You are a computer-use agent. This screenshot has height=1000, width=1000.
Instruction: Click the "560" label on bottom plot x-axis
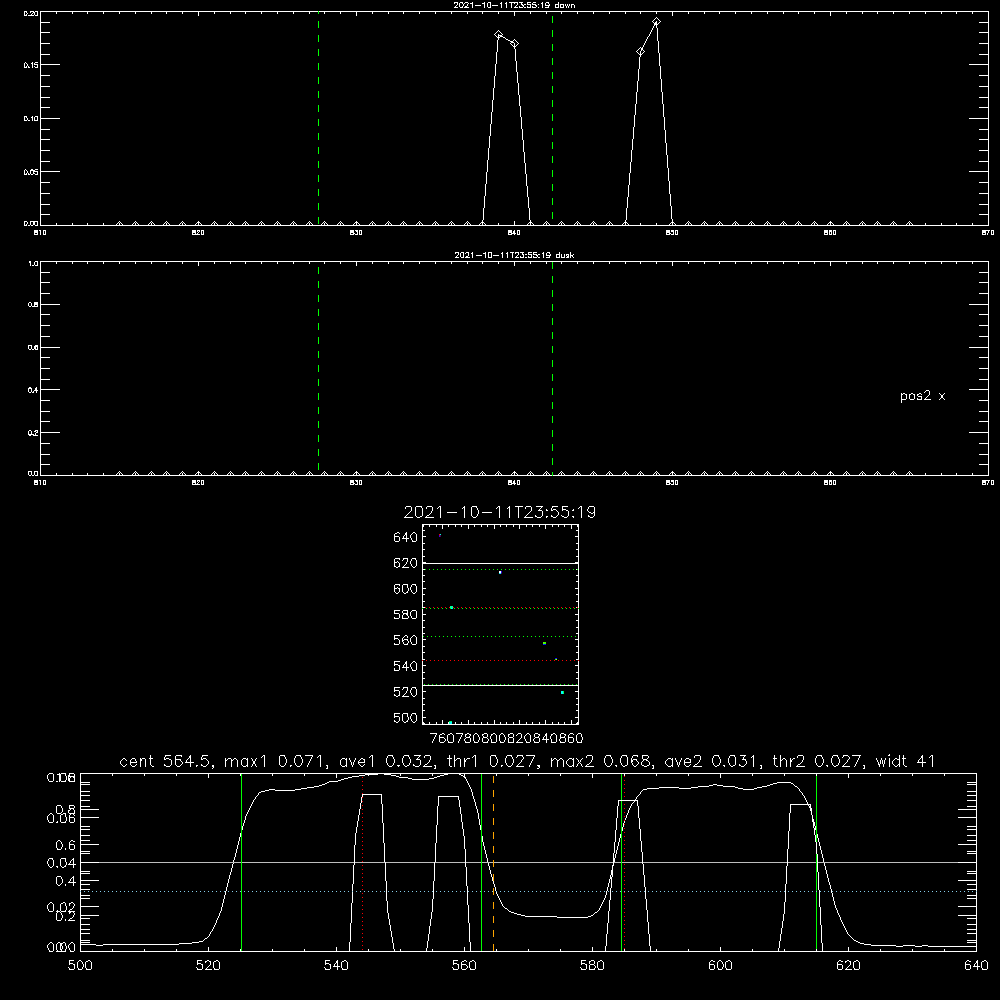pos(464,966)
